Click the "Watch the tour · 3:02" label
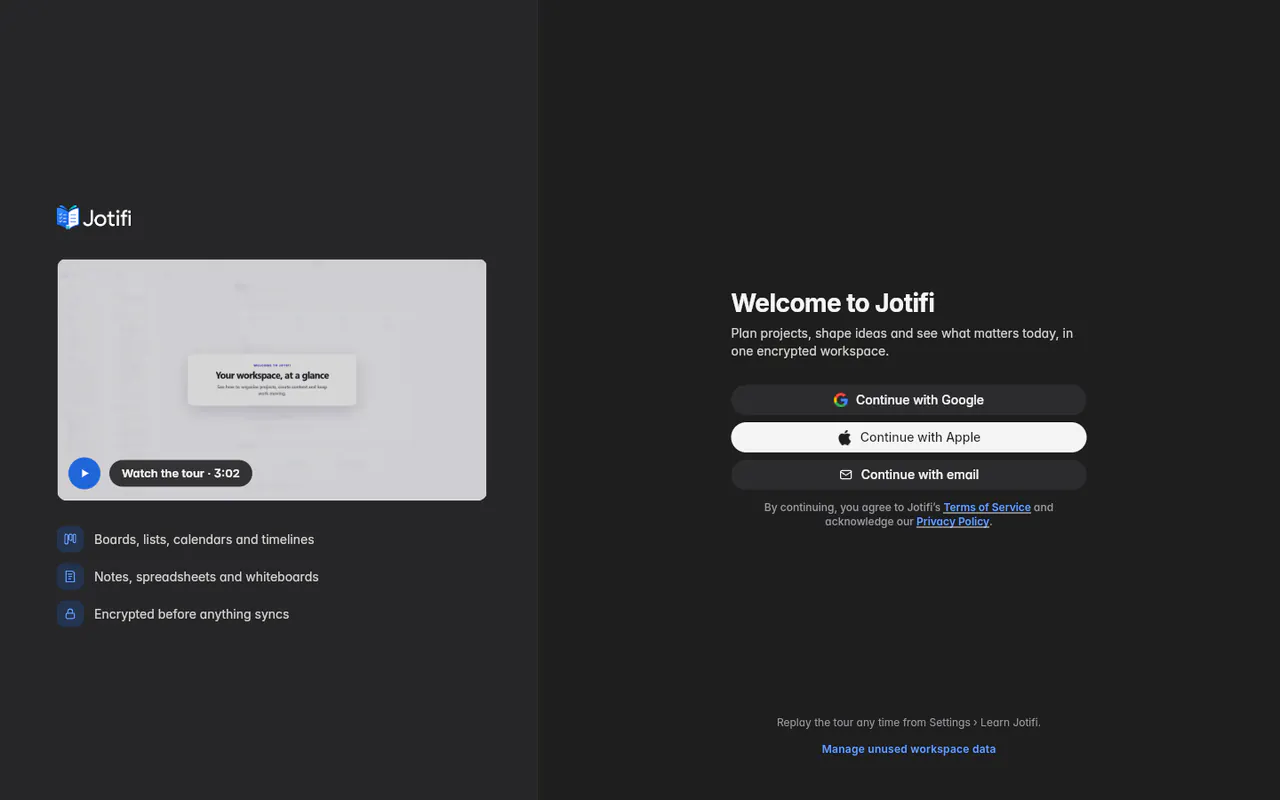This screenshot has width=1280, height=800. point(180,473)
